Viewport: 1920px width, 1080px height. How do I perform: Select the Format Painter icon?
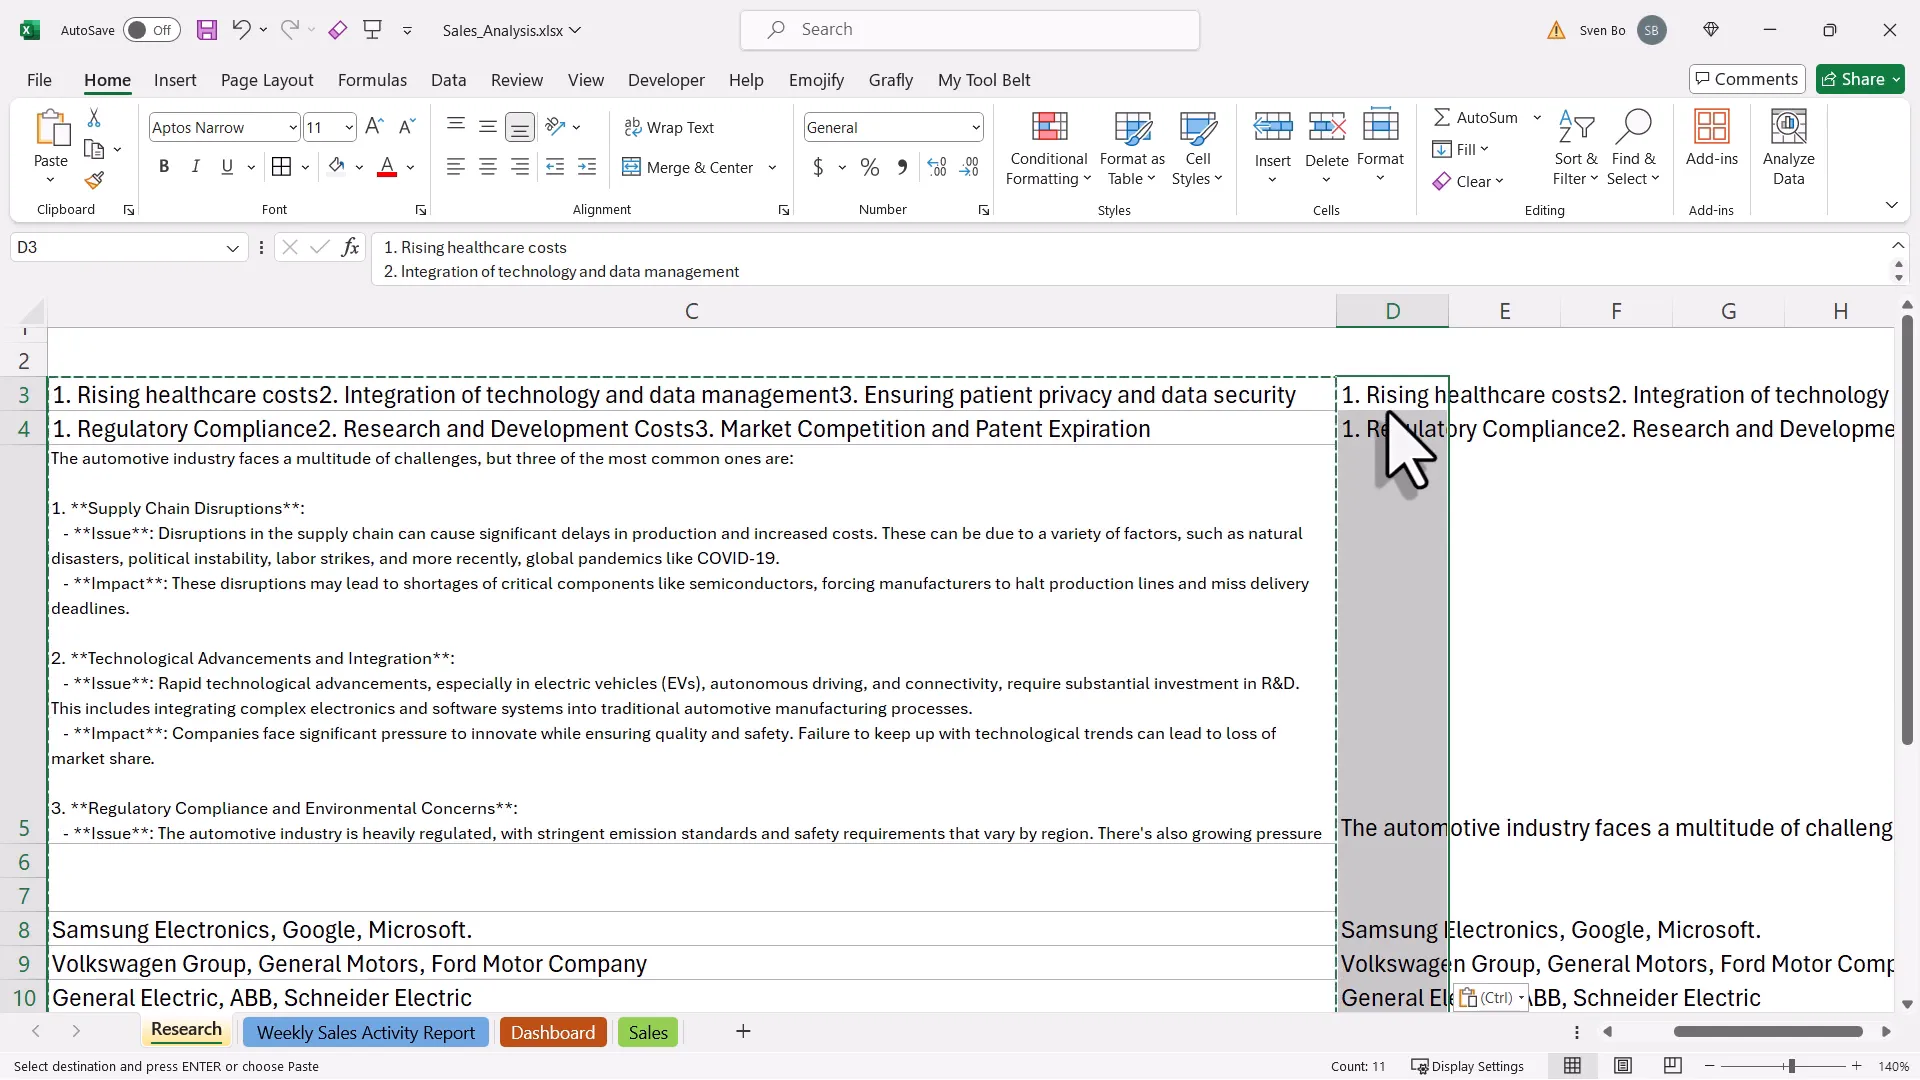click(x=95, y=180)
